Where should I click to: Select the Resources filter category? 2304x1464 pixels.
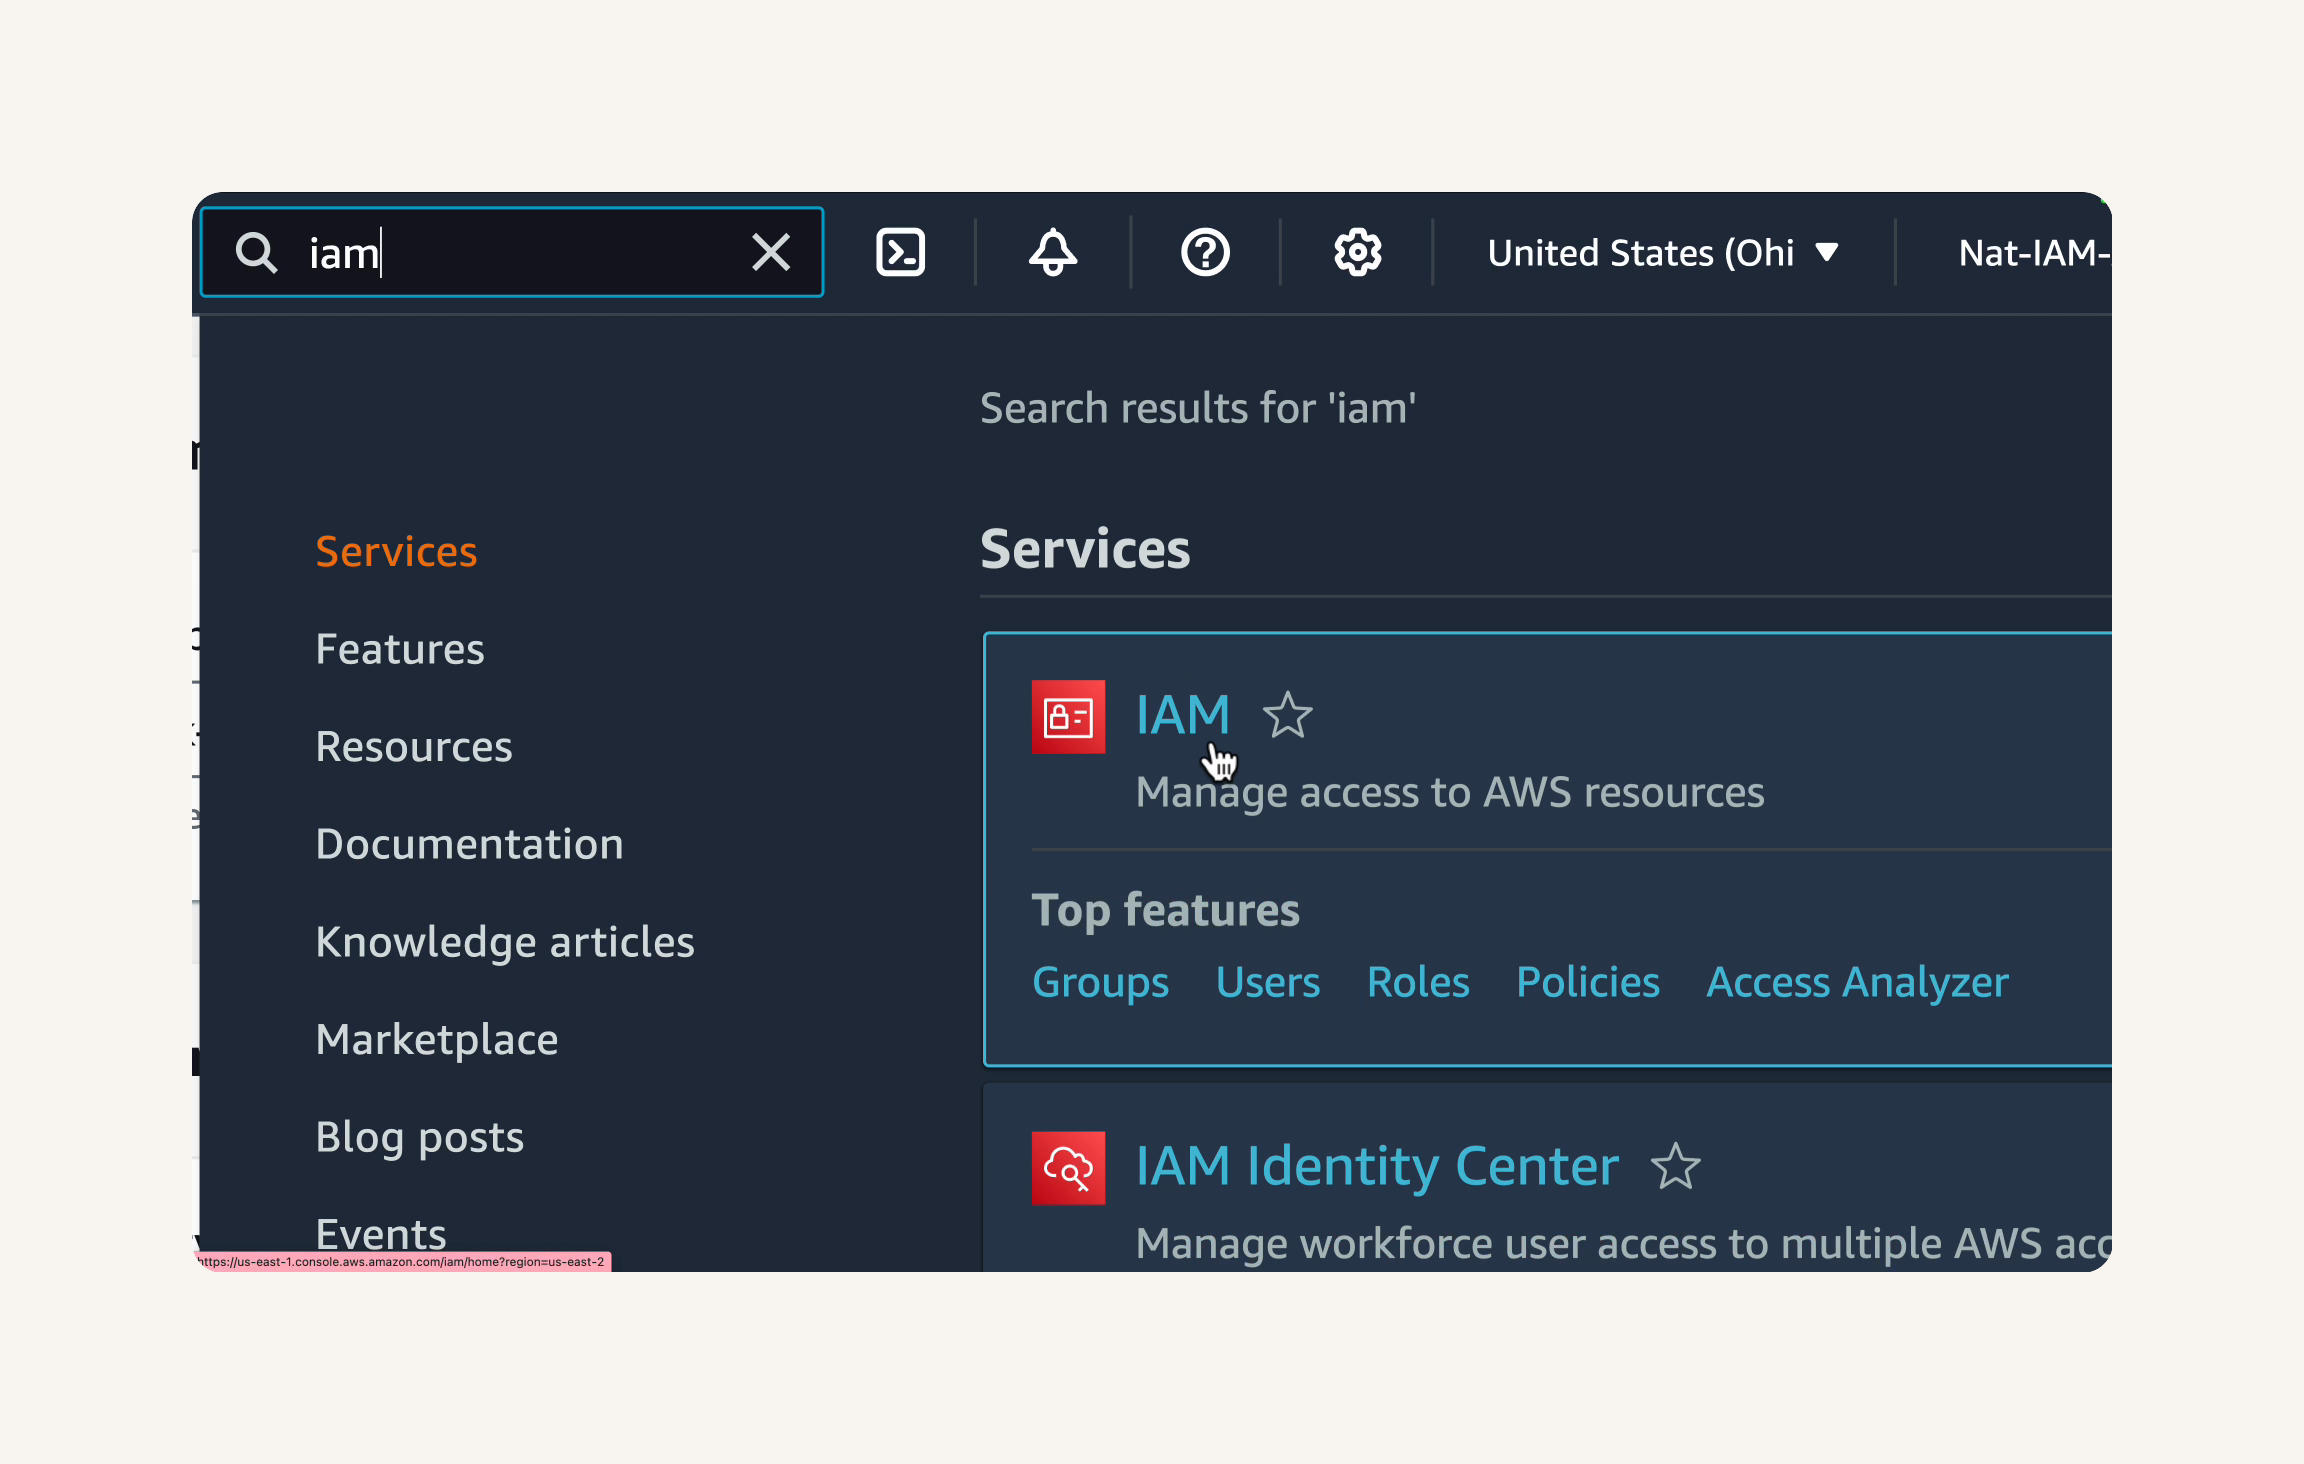[x=414, y=746]
